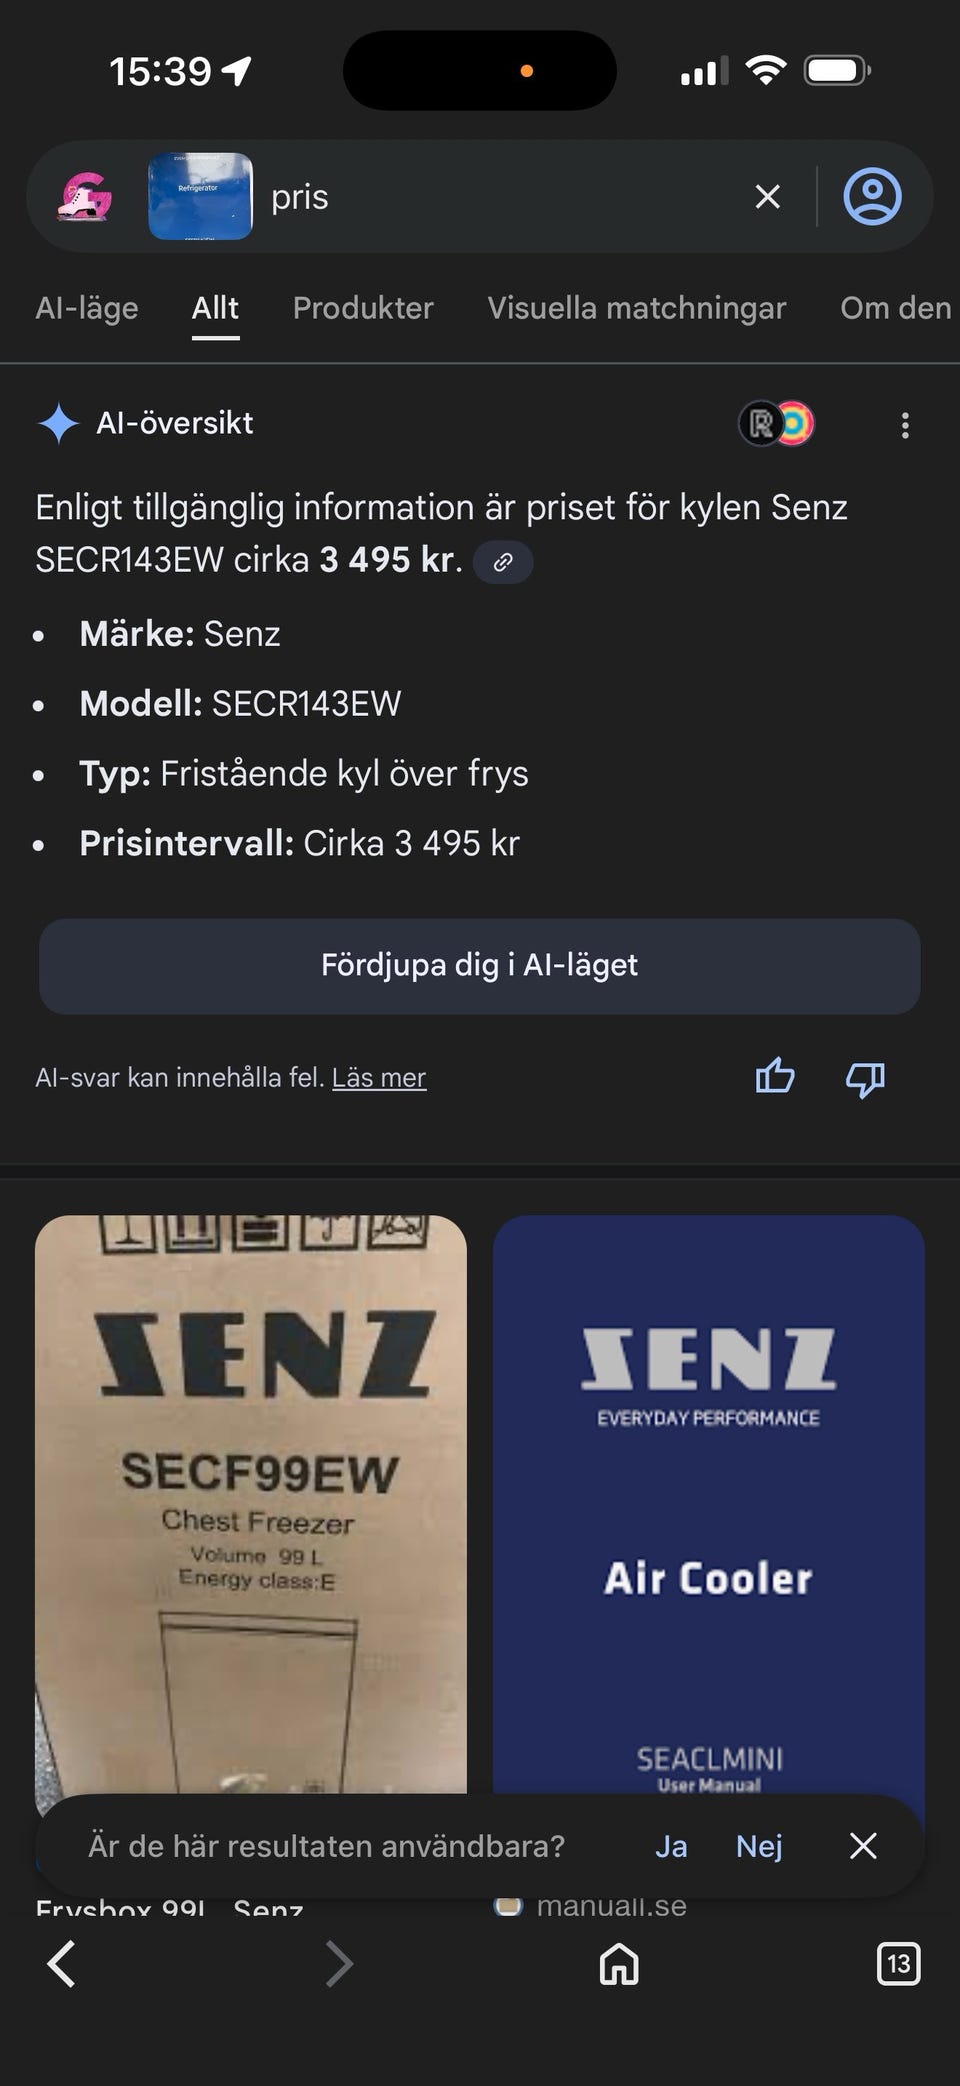
Task: Open the Läs mer link
Action: tap(379, 1078)
